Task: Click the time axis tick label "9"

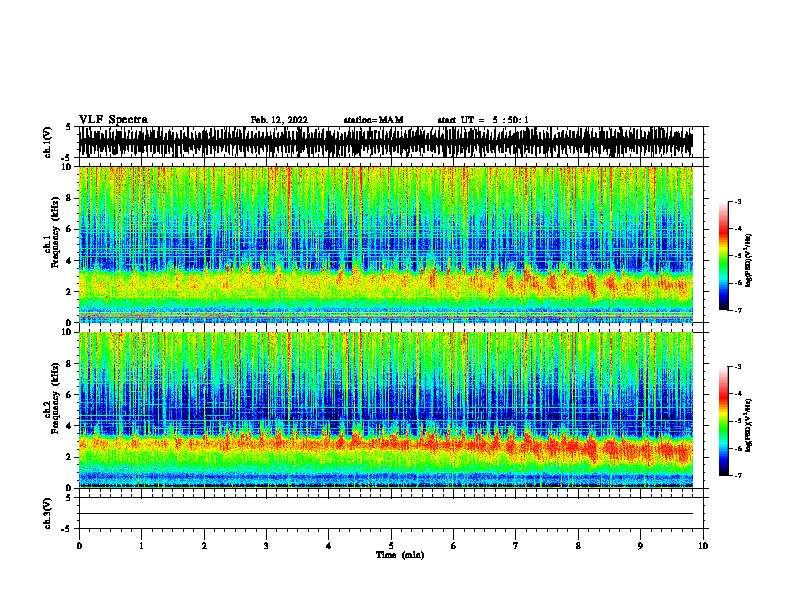Action: click(x=640, y=546)
